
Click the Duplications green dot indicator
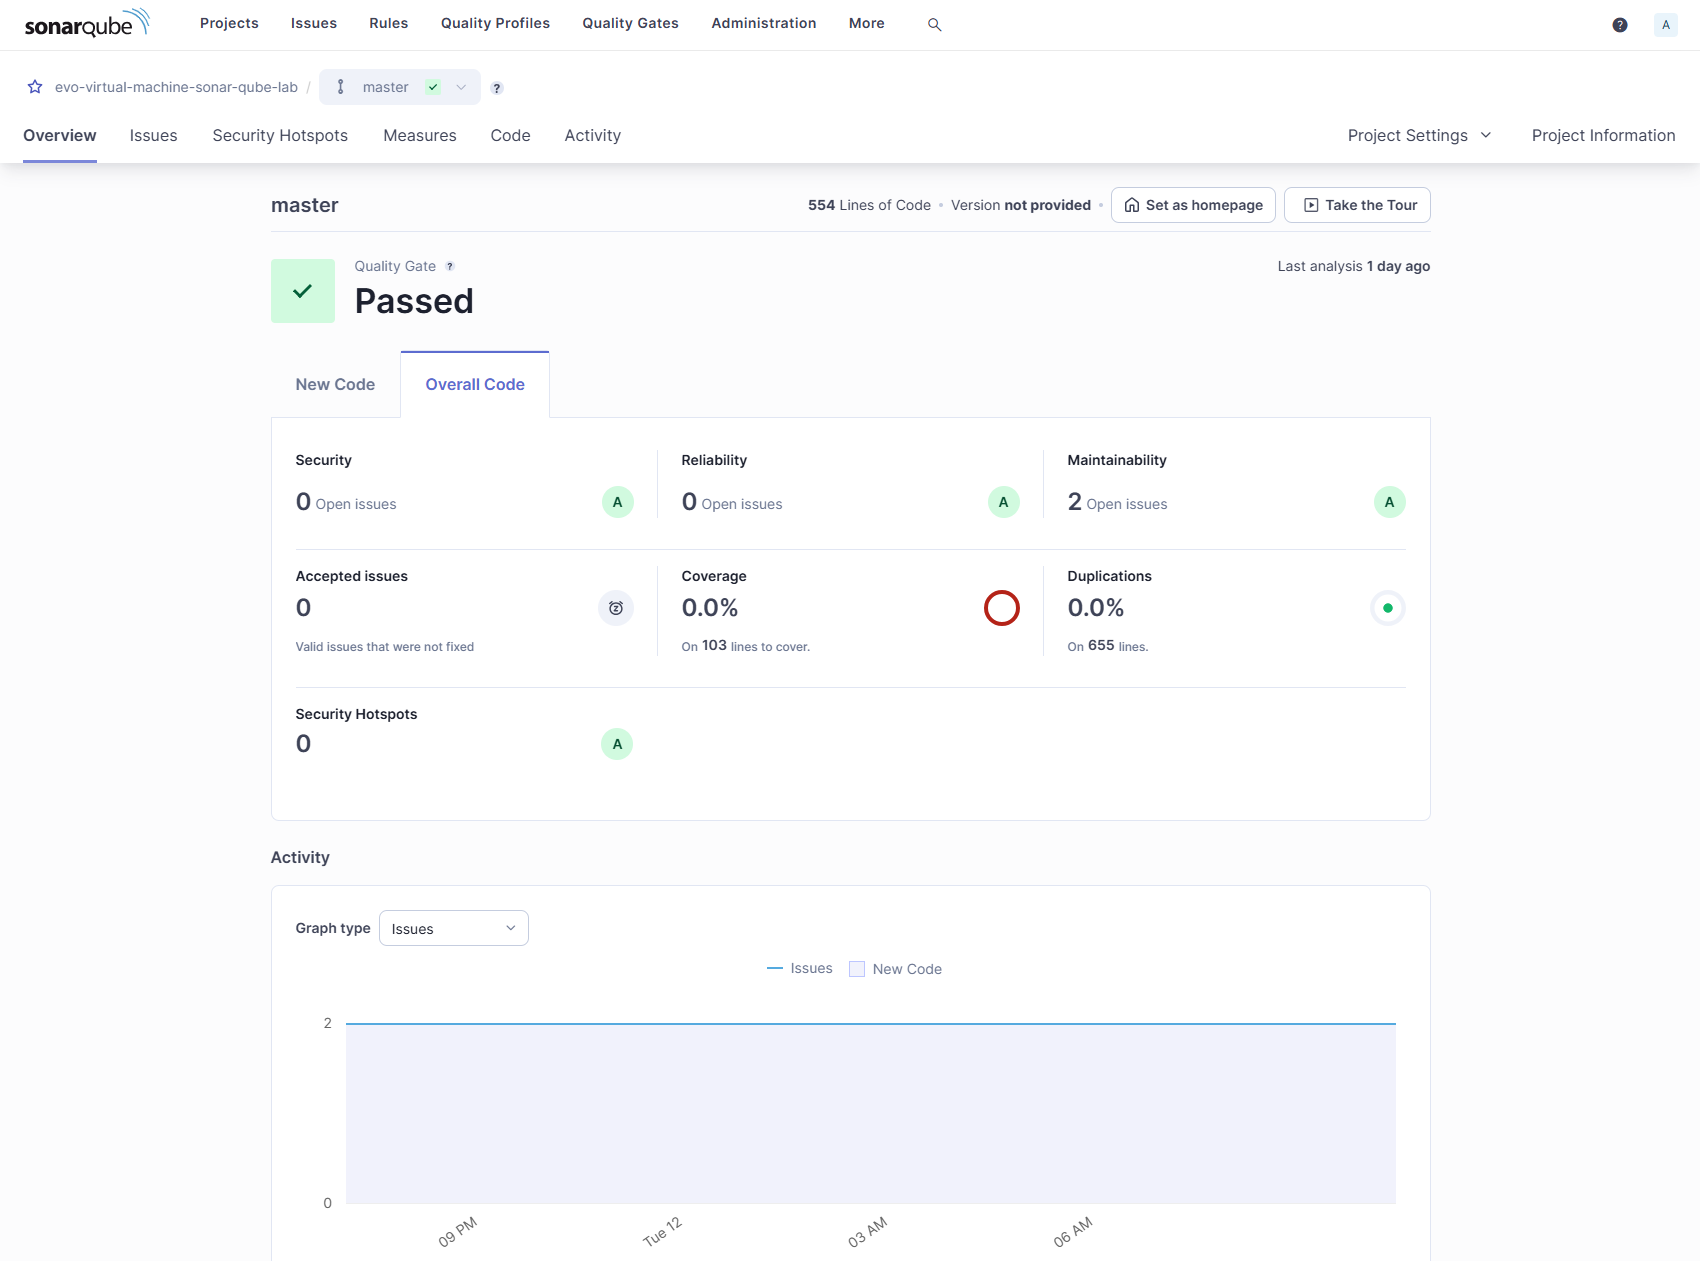[x=1387, y=608]
